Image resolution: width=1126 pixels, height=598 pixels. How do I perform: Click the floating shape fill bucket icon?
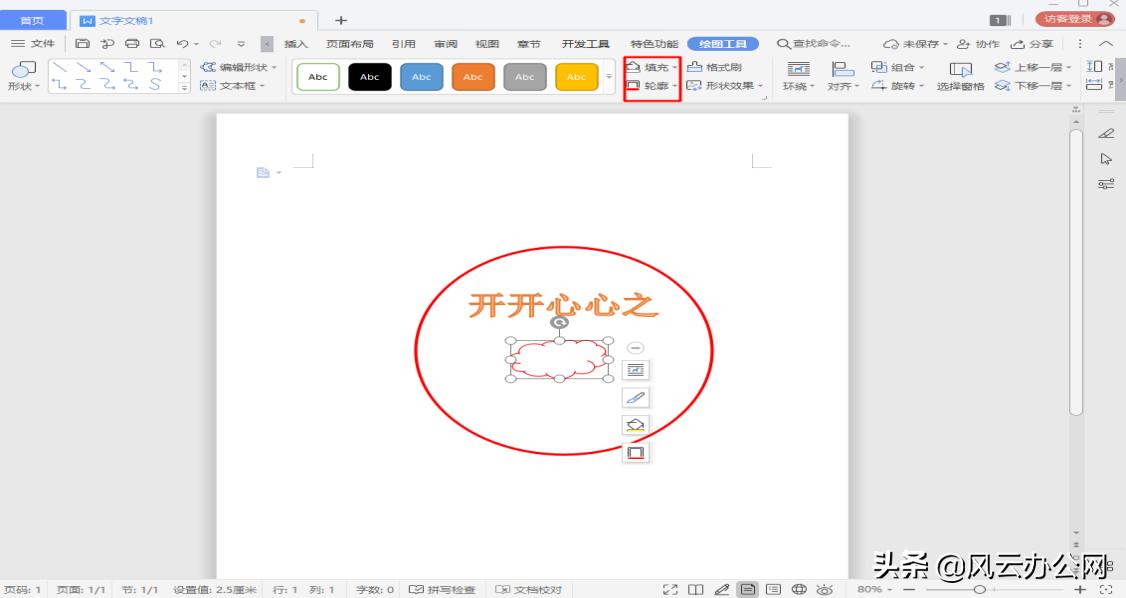point(636,425)
